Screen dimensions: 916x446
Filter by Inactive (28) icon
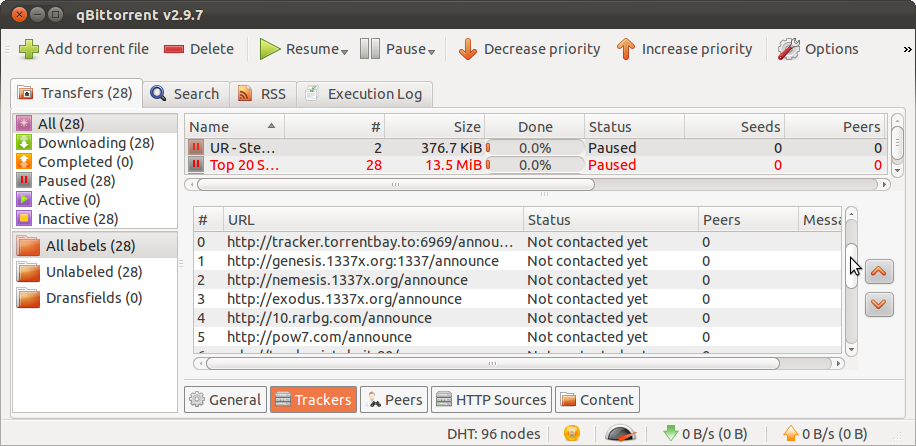click(x=24, y=219)
